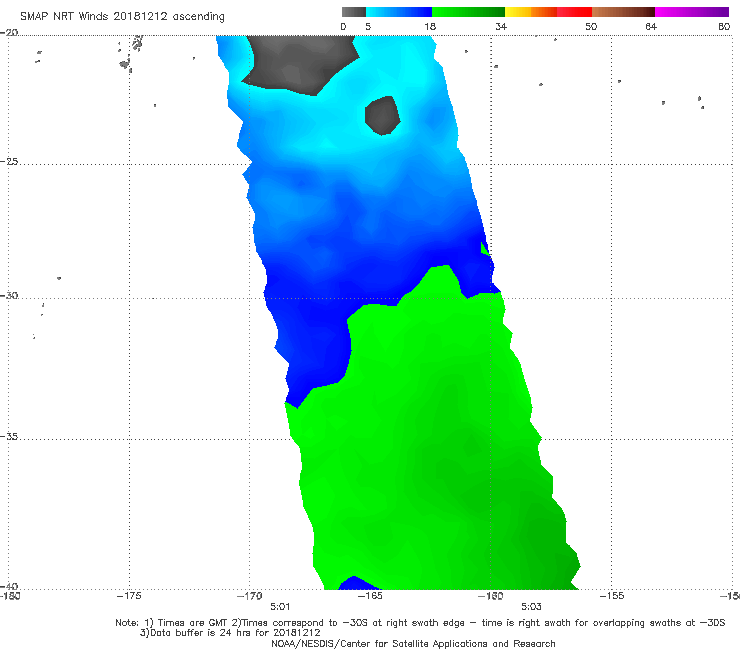Click the longitude label '-155'
Image resolution: width=740 pixels, height=650 pixels.
pos(612,596)
